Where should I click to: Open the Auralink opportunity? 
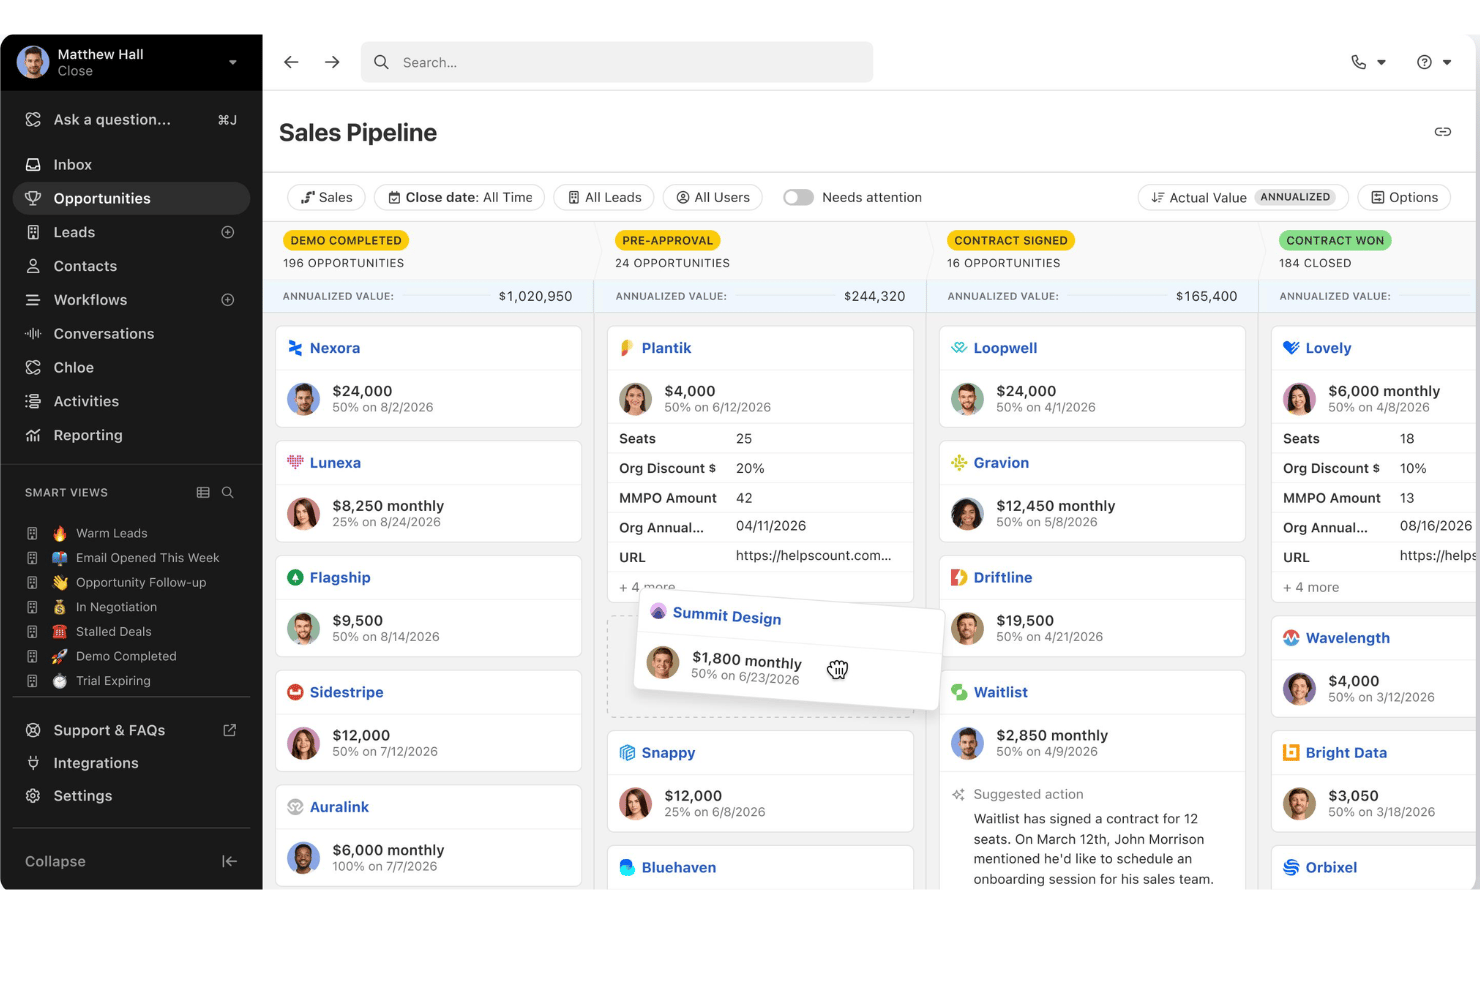[x=339, y=807]
